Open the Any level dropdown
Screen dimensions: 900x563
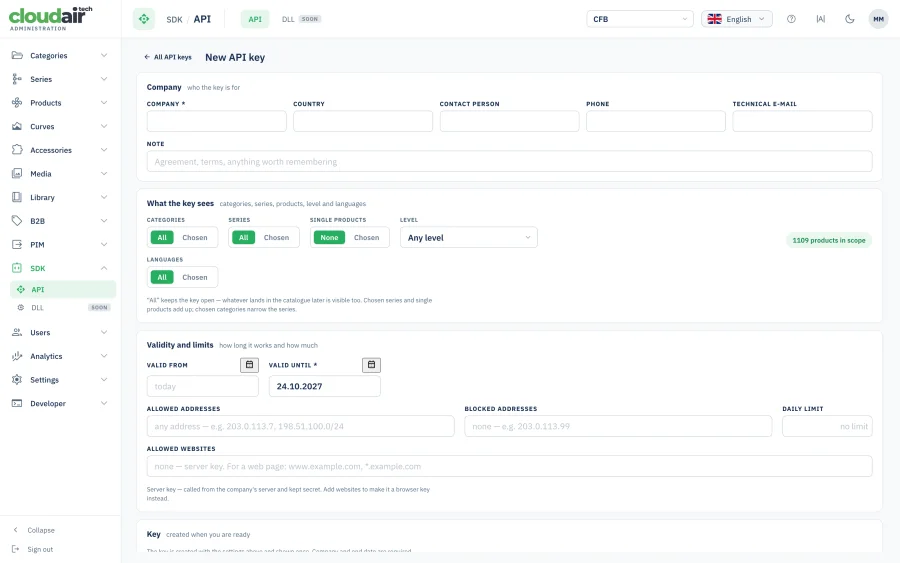point(468,238)
